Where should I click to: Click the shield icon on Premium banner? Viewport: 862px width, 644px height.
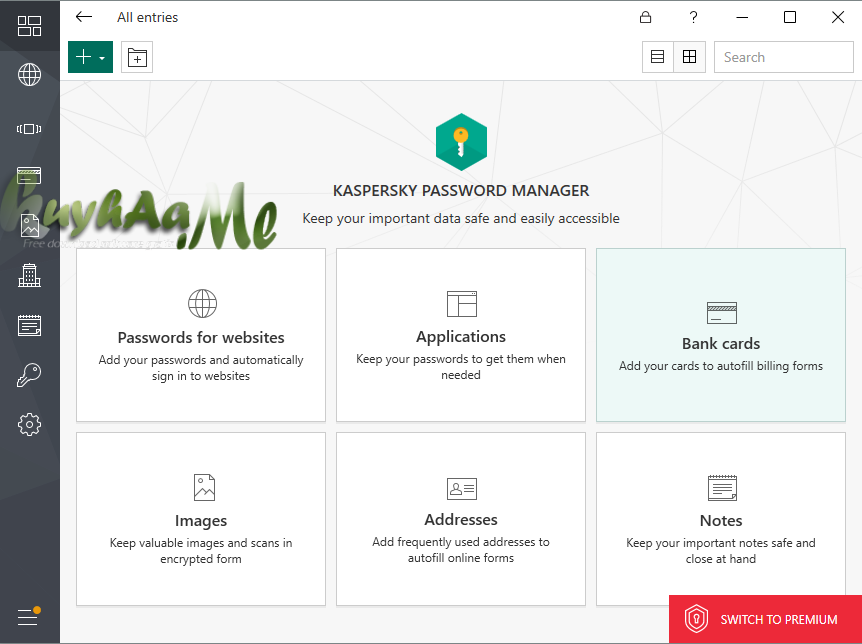[x=696, y=619]
